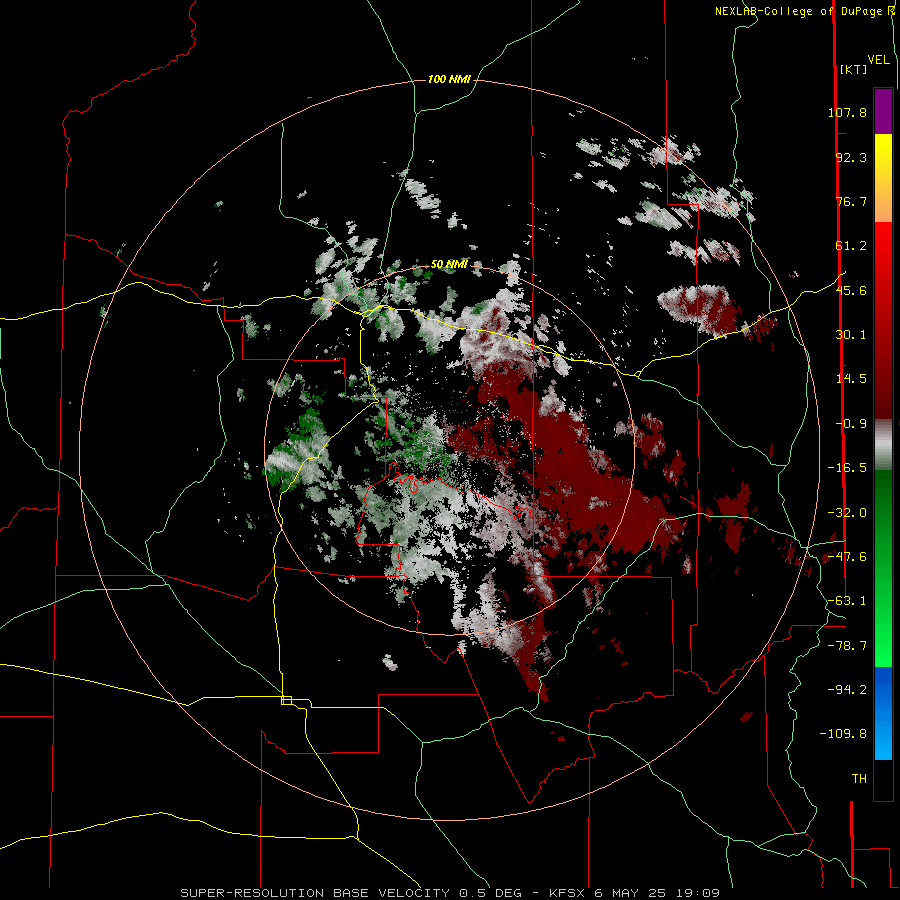The image size is (900, 900).
Task: Click the 107.8 value on velocity scale
Action: (847, 112)
